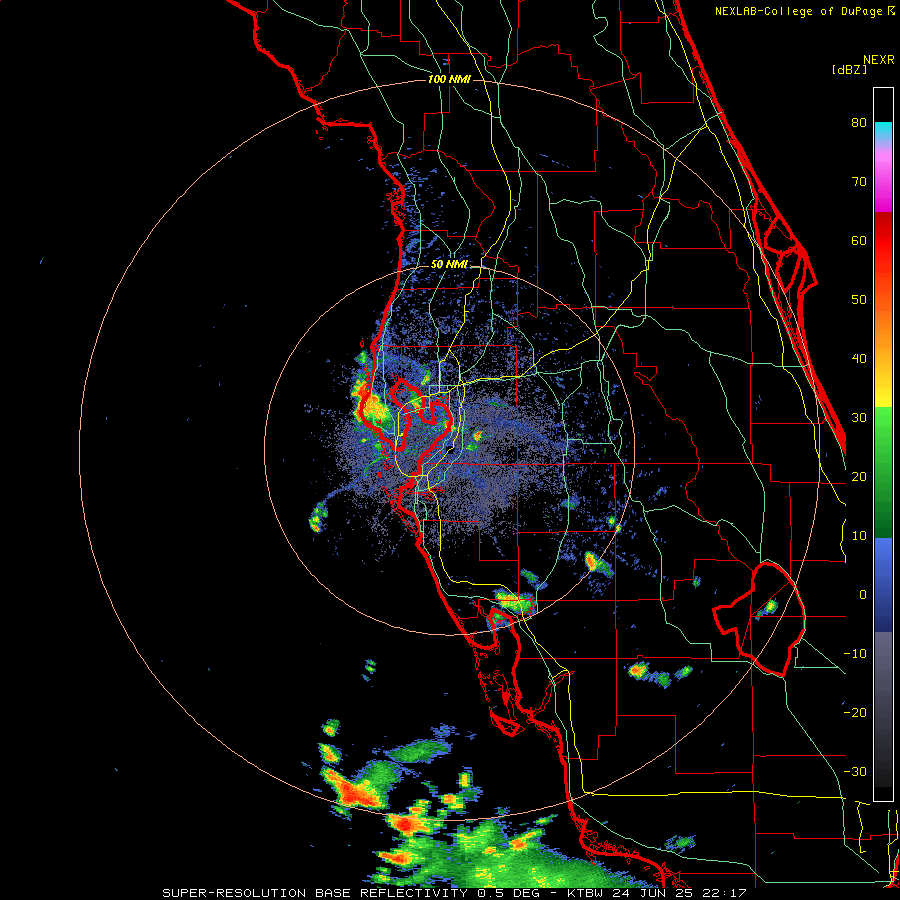Click the 20 value on dBZ scale
Viewport: 900px width, 900px height.
coord(859,477)
